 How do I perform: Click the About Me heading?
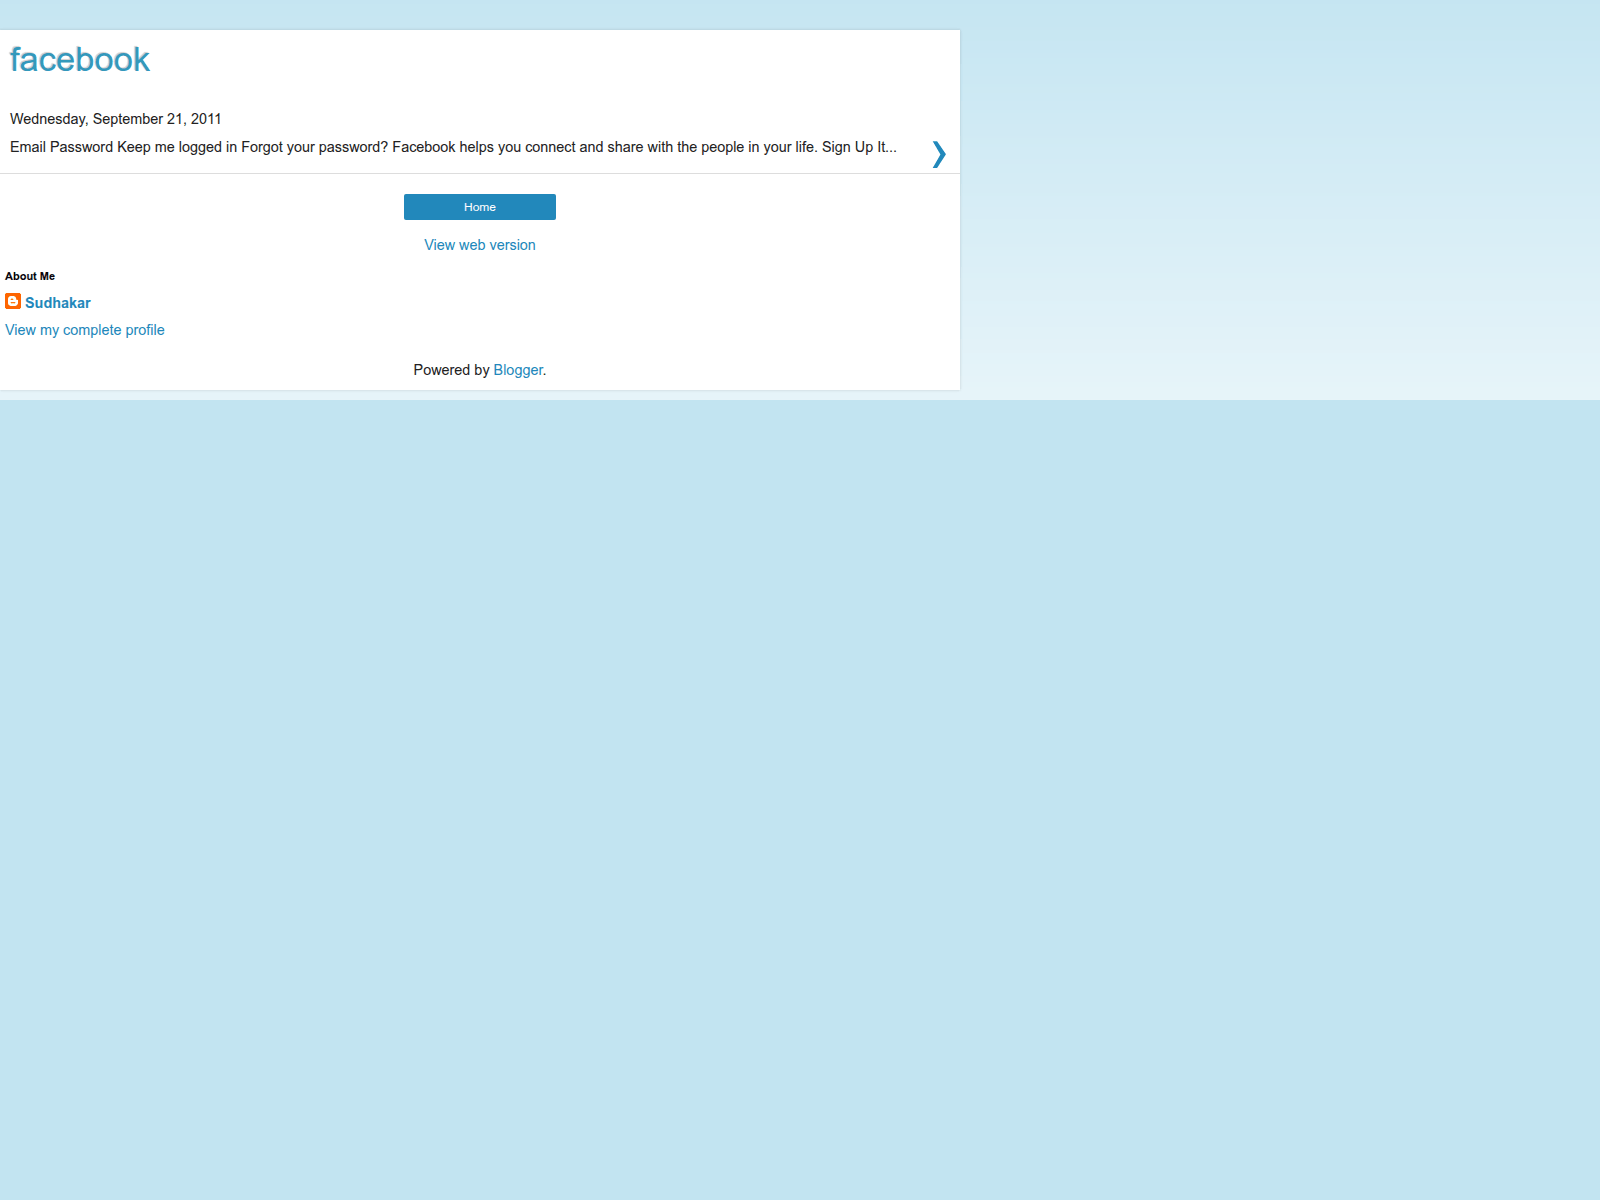point(30,276)
